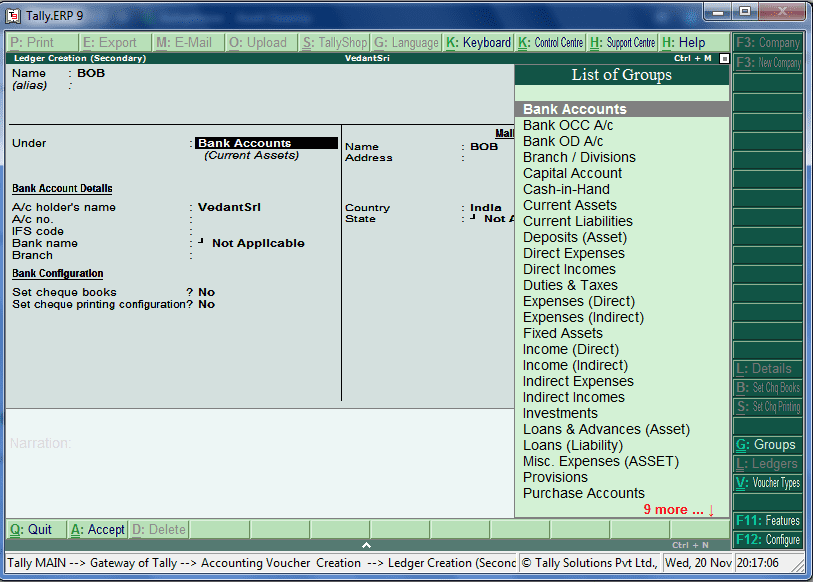Click the Tally.ERP 9 title bar icon
Image resolution: width=813 pixels, height=582 pixels.
[13, 16]
